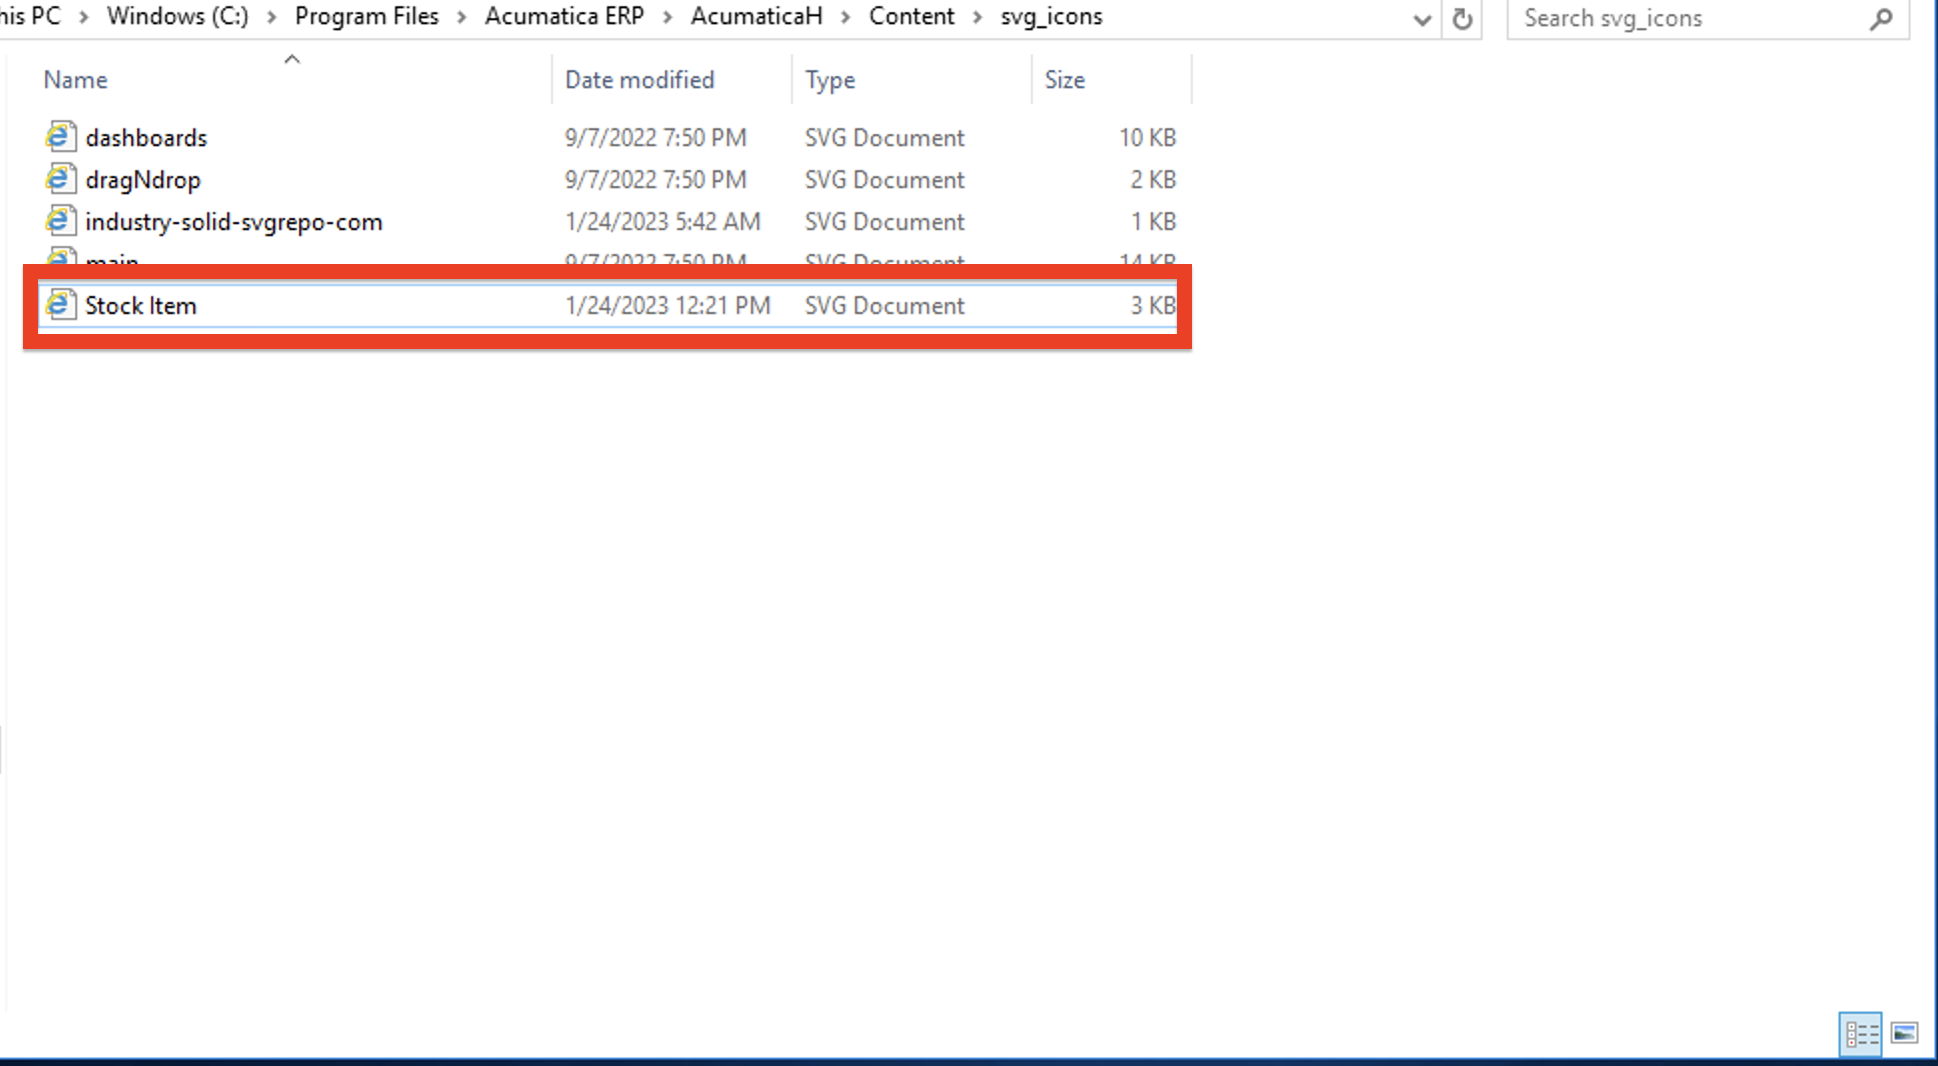This screenshot has height=1066, width=1938.
Task: Click the file icon next to Stock Item
Action: click(60, 305)
